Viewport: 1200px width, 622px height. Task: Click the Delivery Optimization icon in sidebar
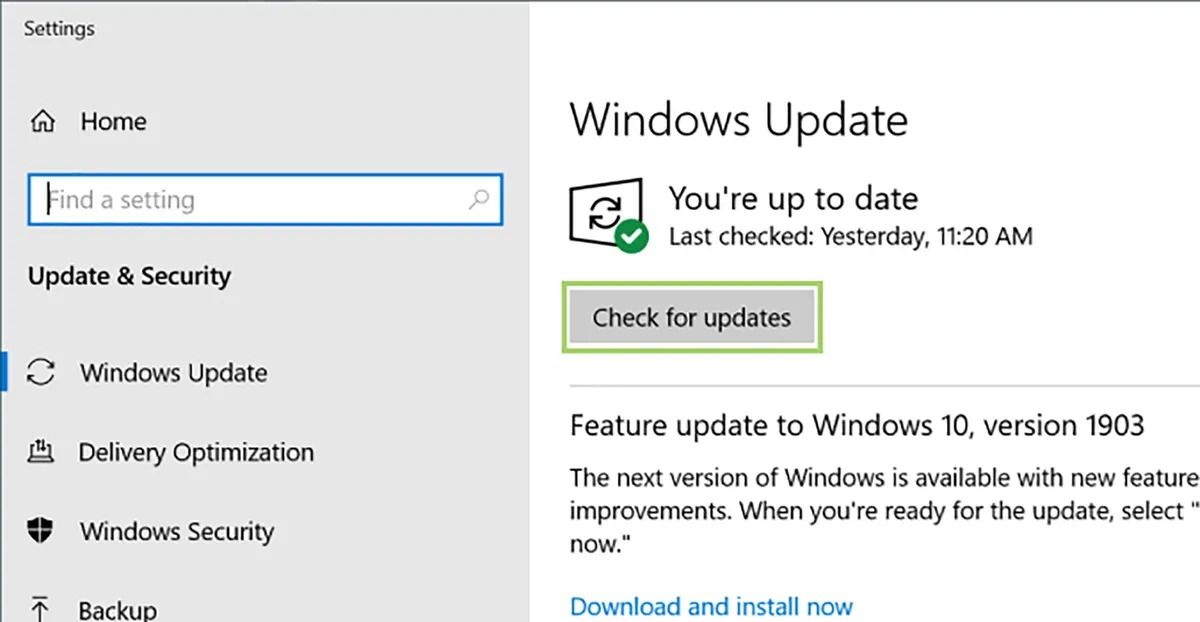point(42,452)
